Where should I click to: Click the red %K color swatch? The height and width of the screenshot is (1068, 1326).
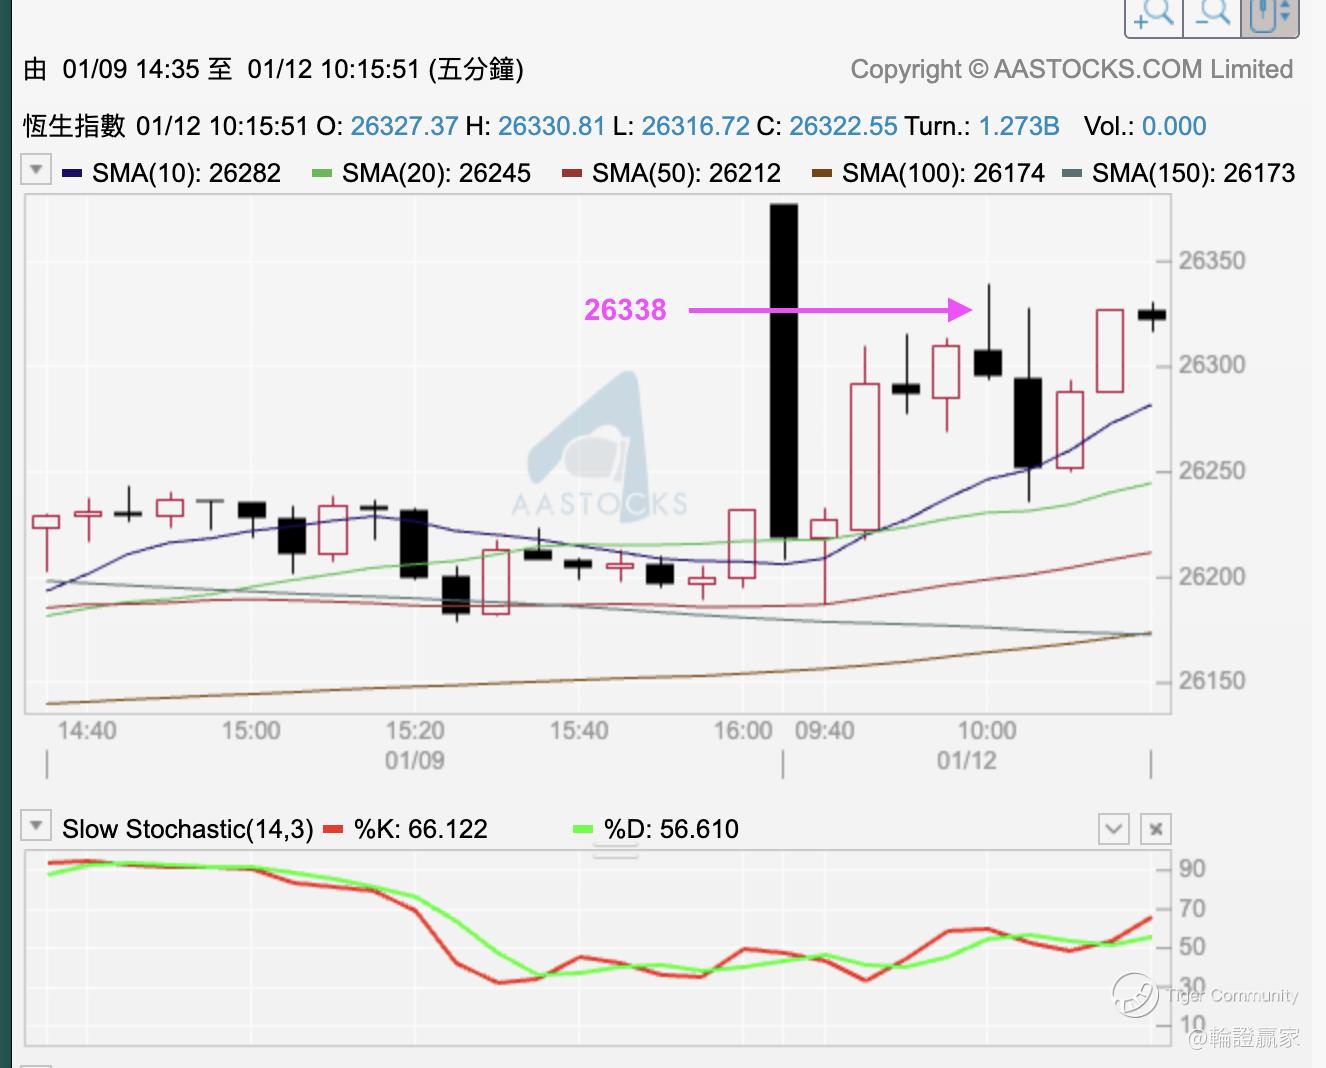[x=334, y=829]
